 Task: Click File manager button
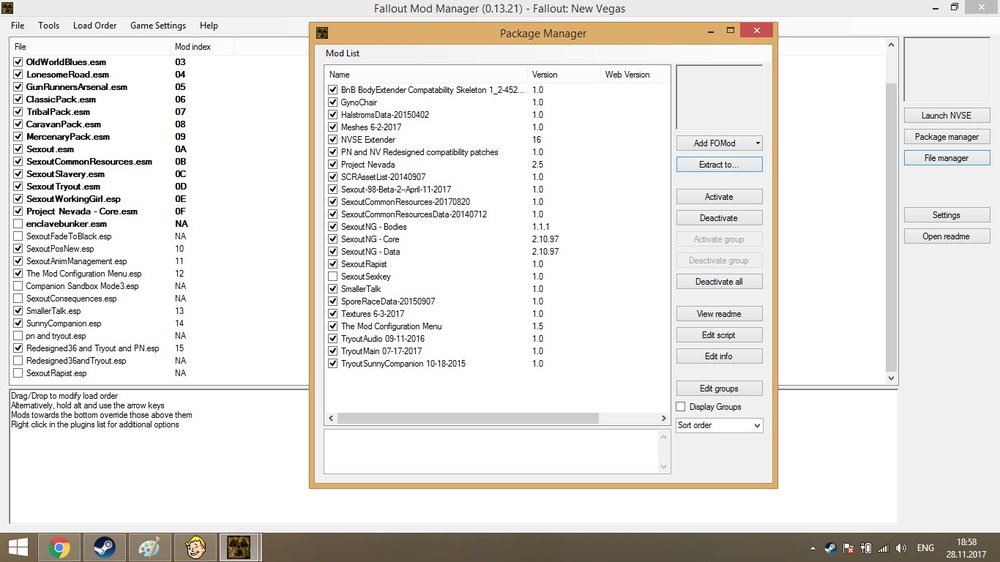coord(946,158)
